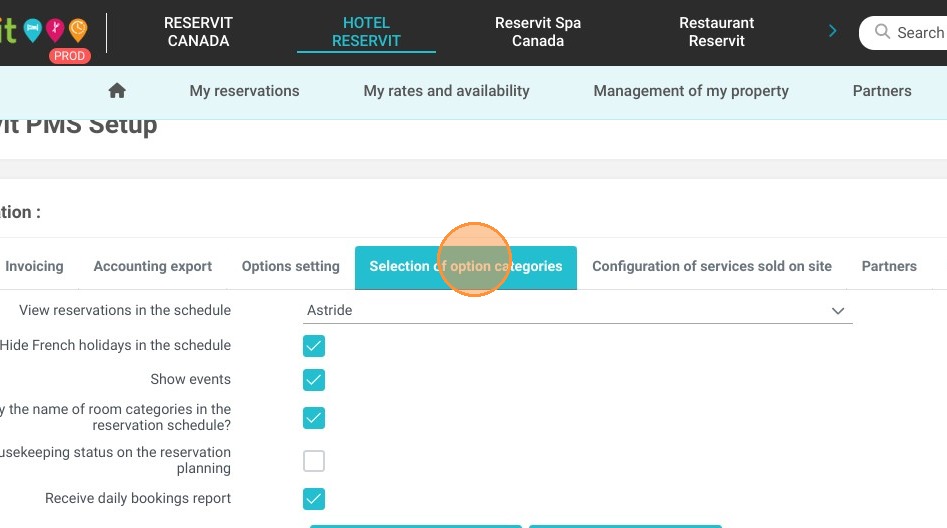Click the Receive daily bookings report label
This screenshot has width=947, height=528.
(x=138, y=498)
